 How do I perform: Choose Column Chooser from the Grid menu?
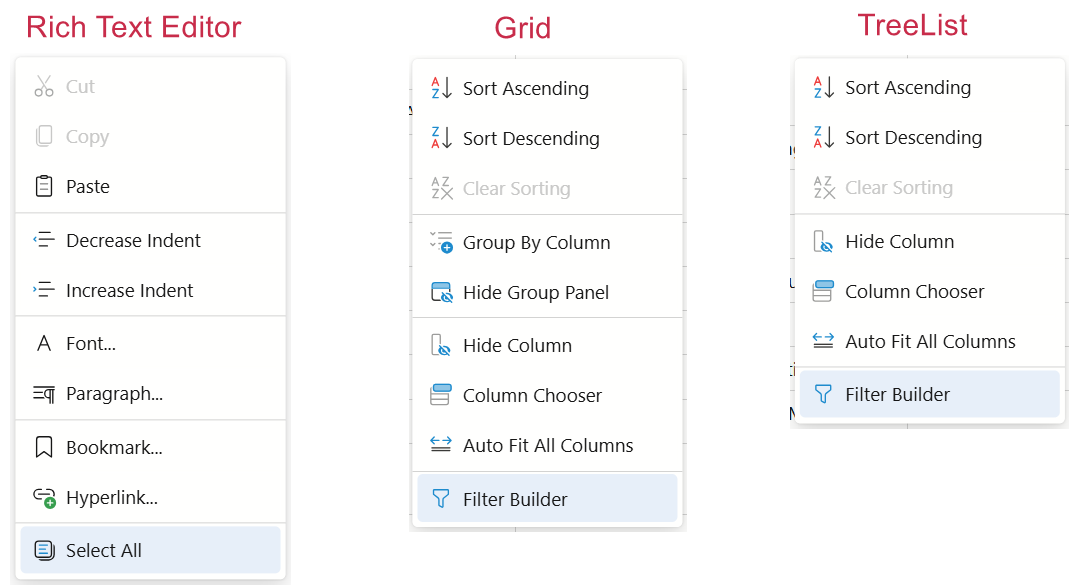(532, 395)
